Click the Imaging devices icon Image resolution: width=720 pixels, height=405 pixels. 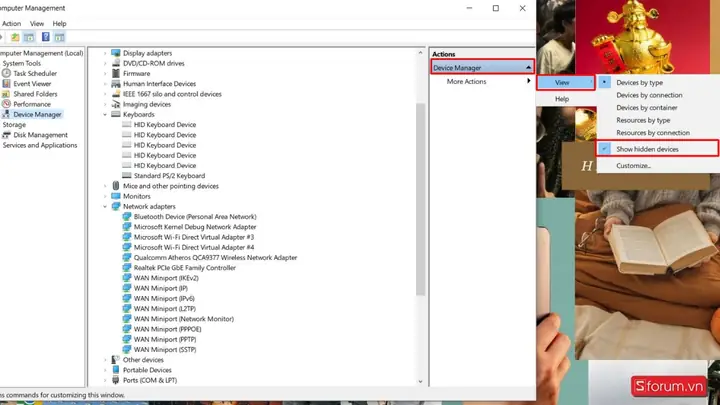tap(116, 104)
